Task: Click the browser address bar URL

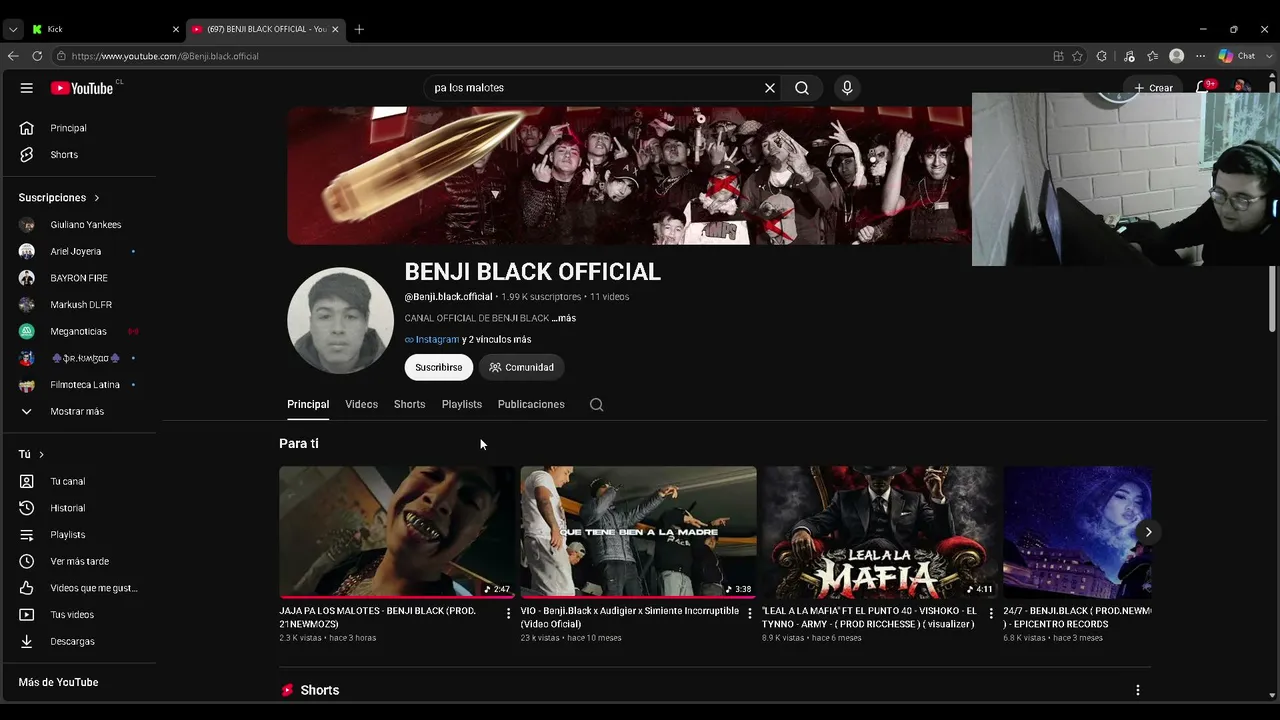Action: (x=165, y=56)
